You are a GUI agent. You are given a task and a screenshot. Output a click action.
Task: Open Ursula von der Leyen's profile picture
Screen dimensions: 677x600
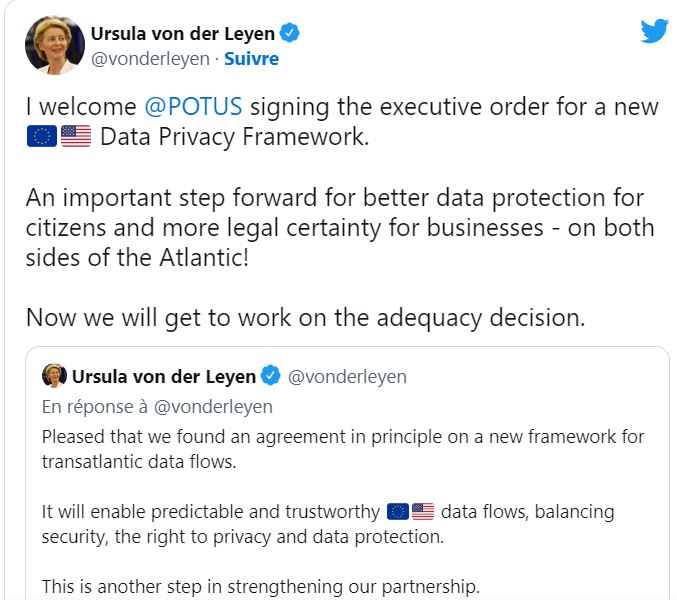(55, 45)
